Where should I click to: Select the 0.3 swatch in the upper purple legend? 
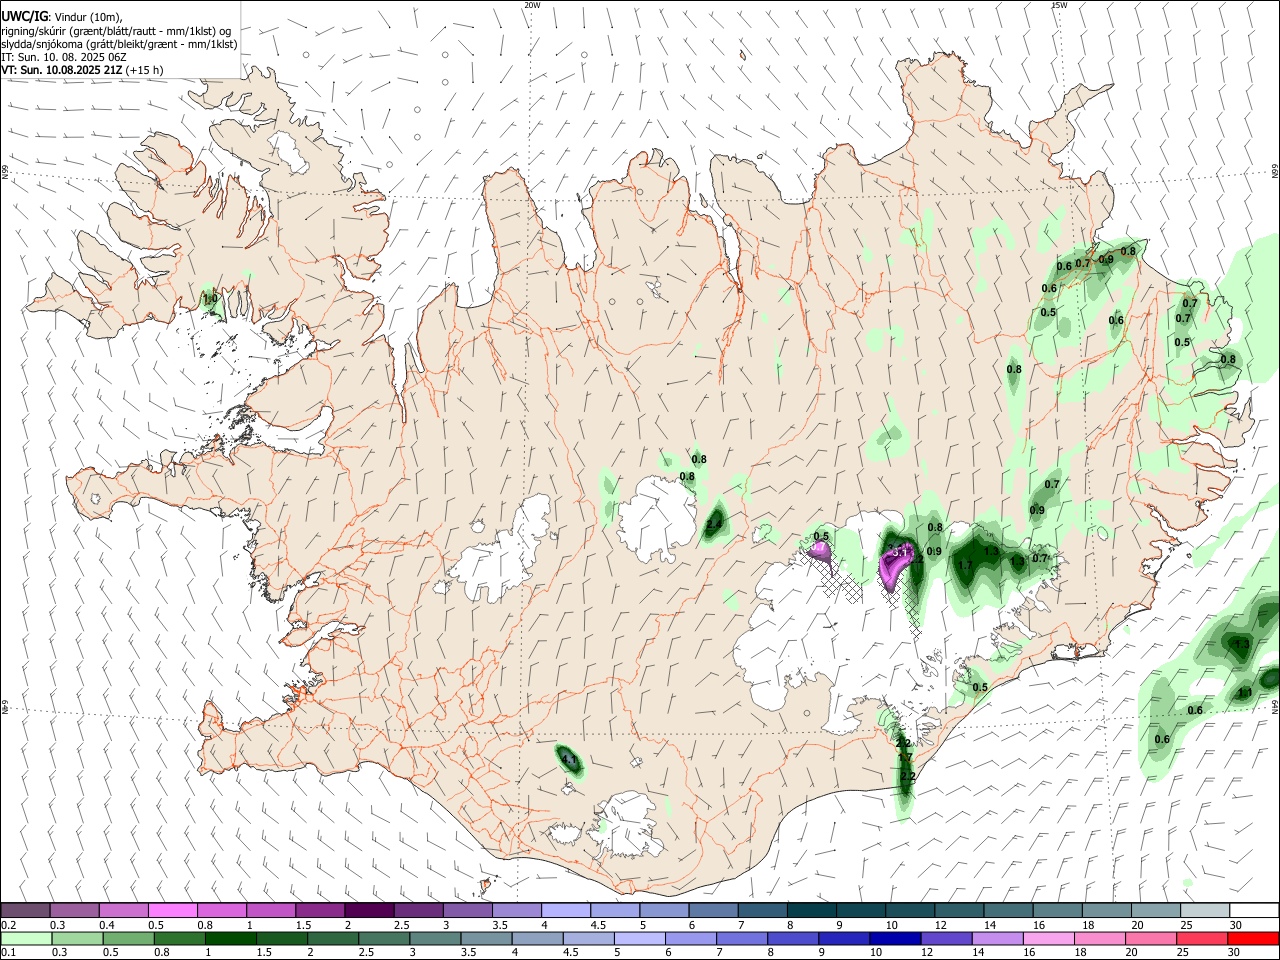pos(75,910)
